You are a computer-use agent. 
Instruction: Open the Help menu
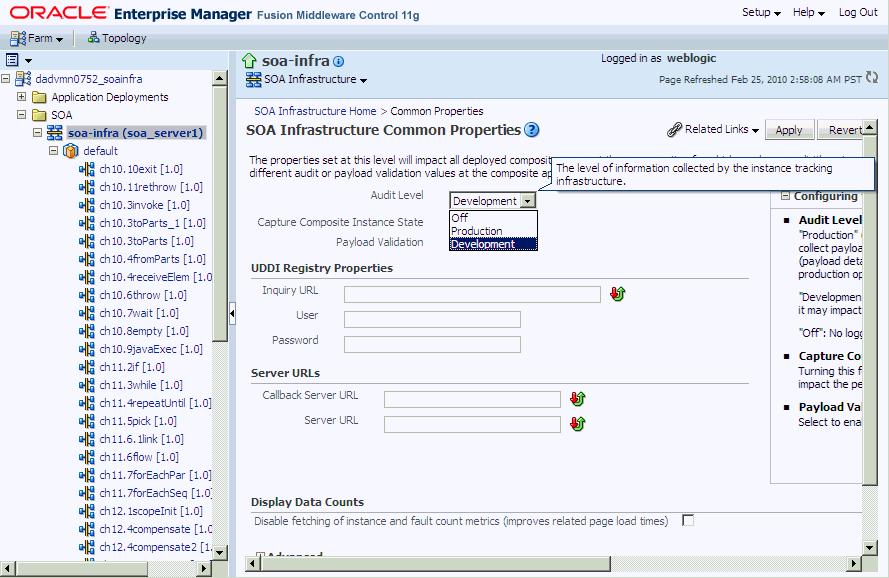[x=808, y=12]
